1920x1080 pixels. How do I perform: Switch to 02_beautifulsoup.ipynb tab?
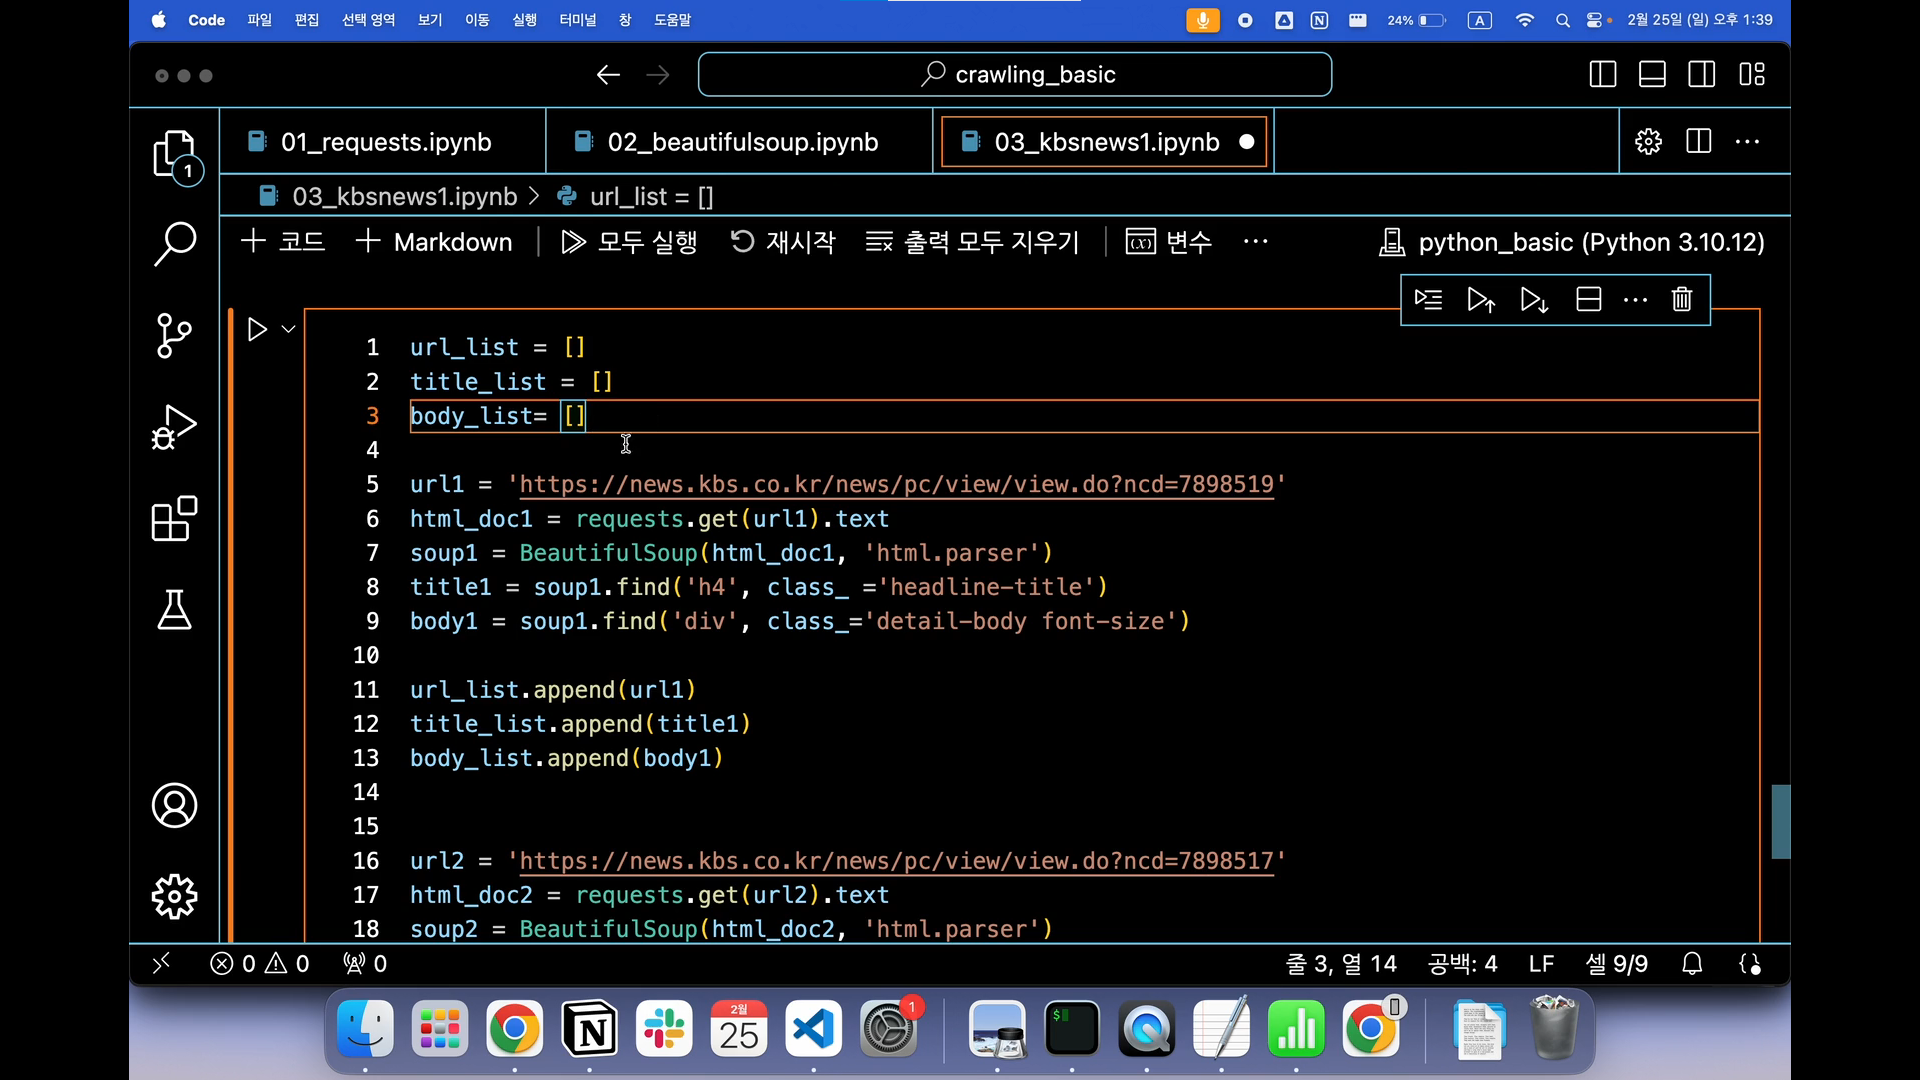coord(741,142)
